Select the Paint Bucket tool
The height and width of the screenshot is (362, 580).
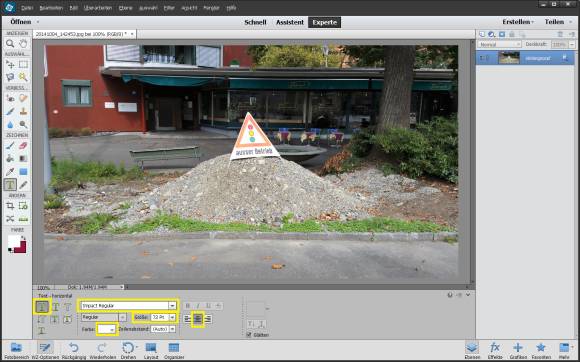click(x=10, y=159)
